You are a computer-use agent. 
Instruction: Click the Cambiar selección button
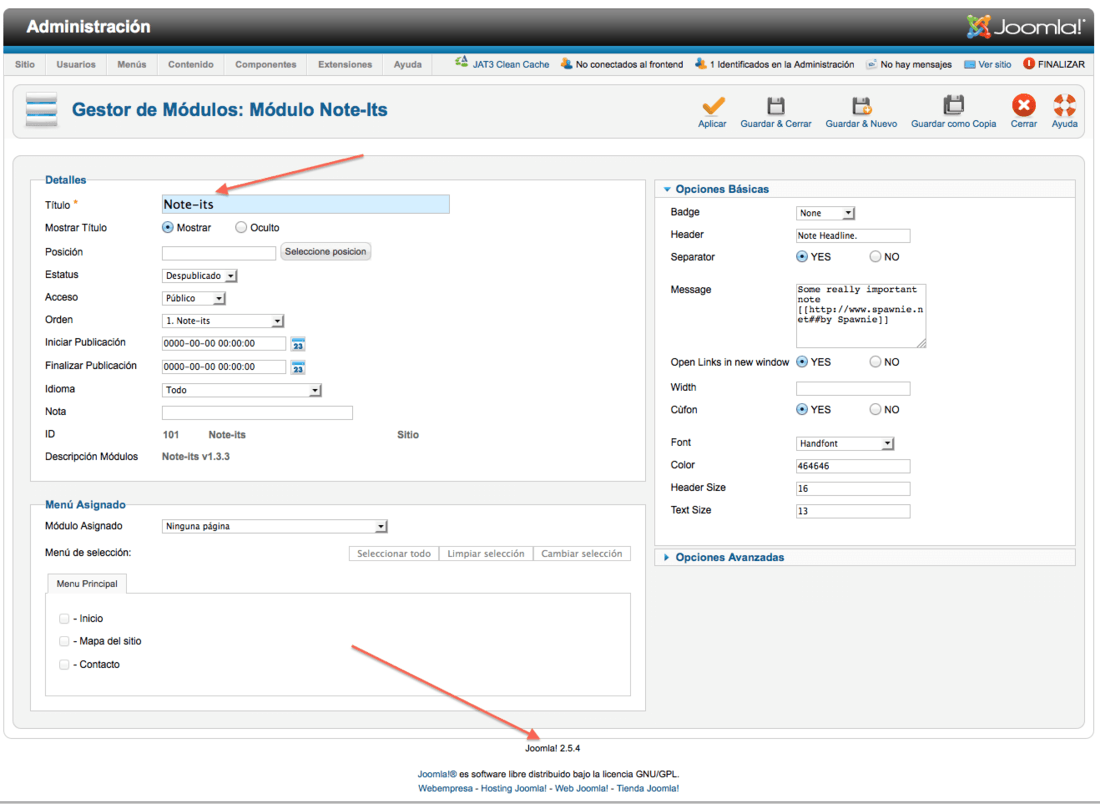tap(582, 554)
